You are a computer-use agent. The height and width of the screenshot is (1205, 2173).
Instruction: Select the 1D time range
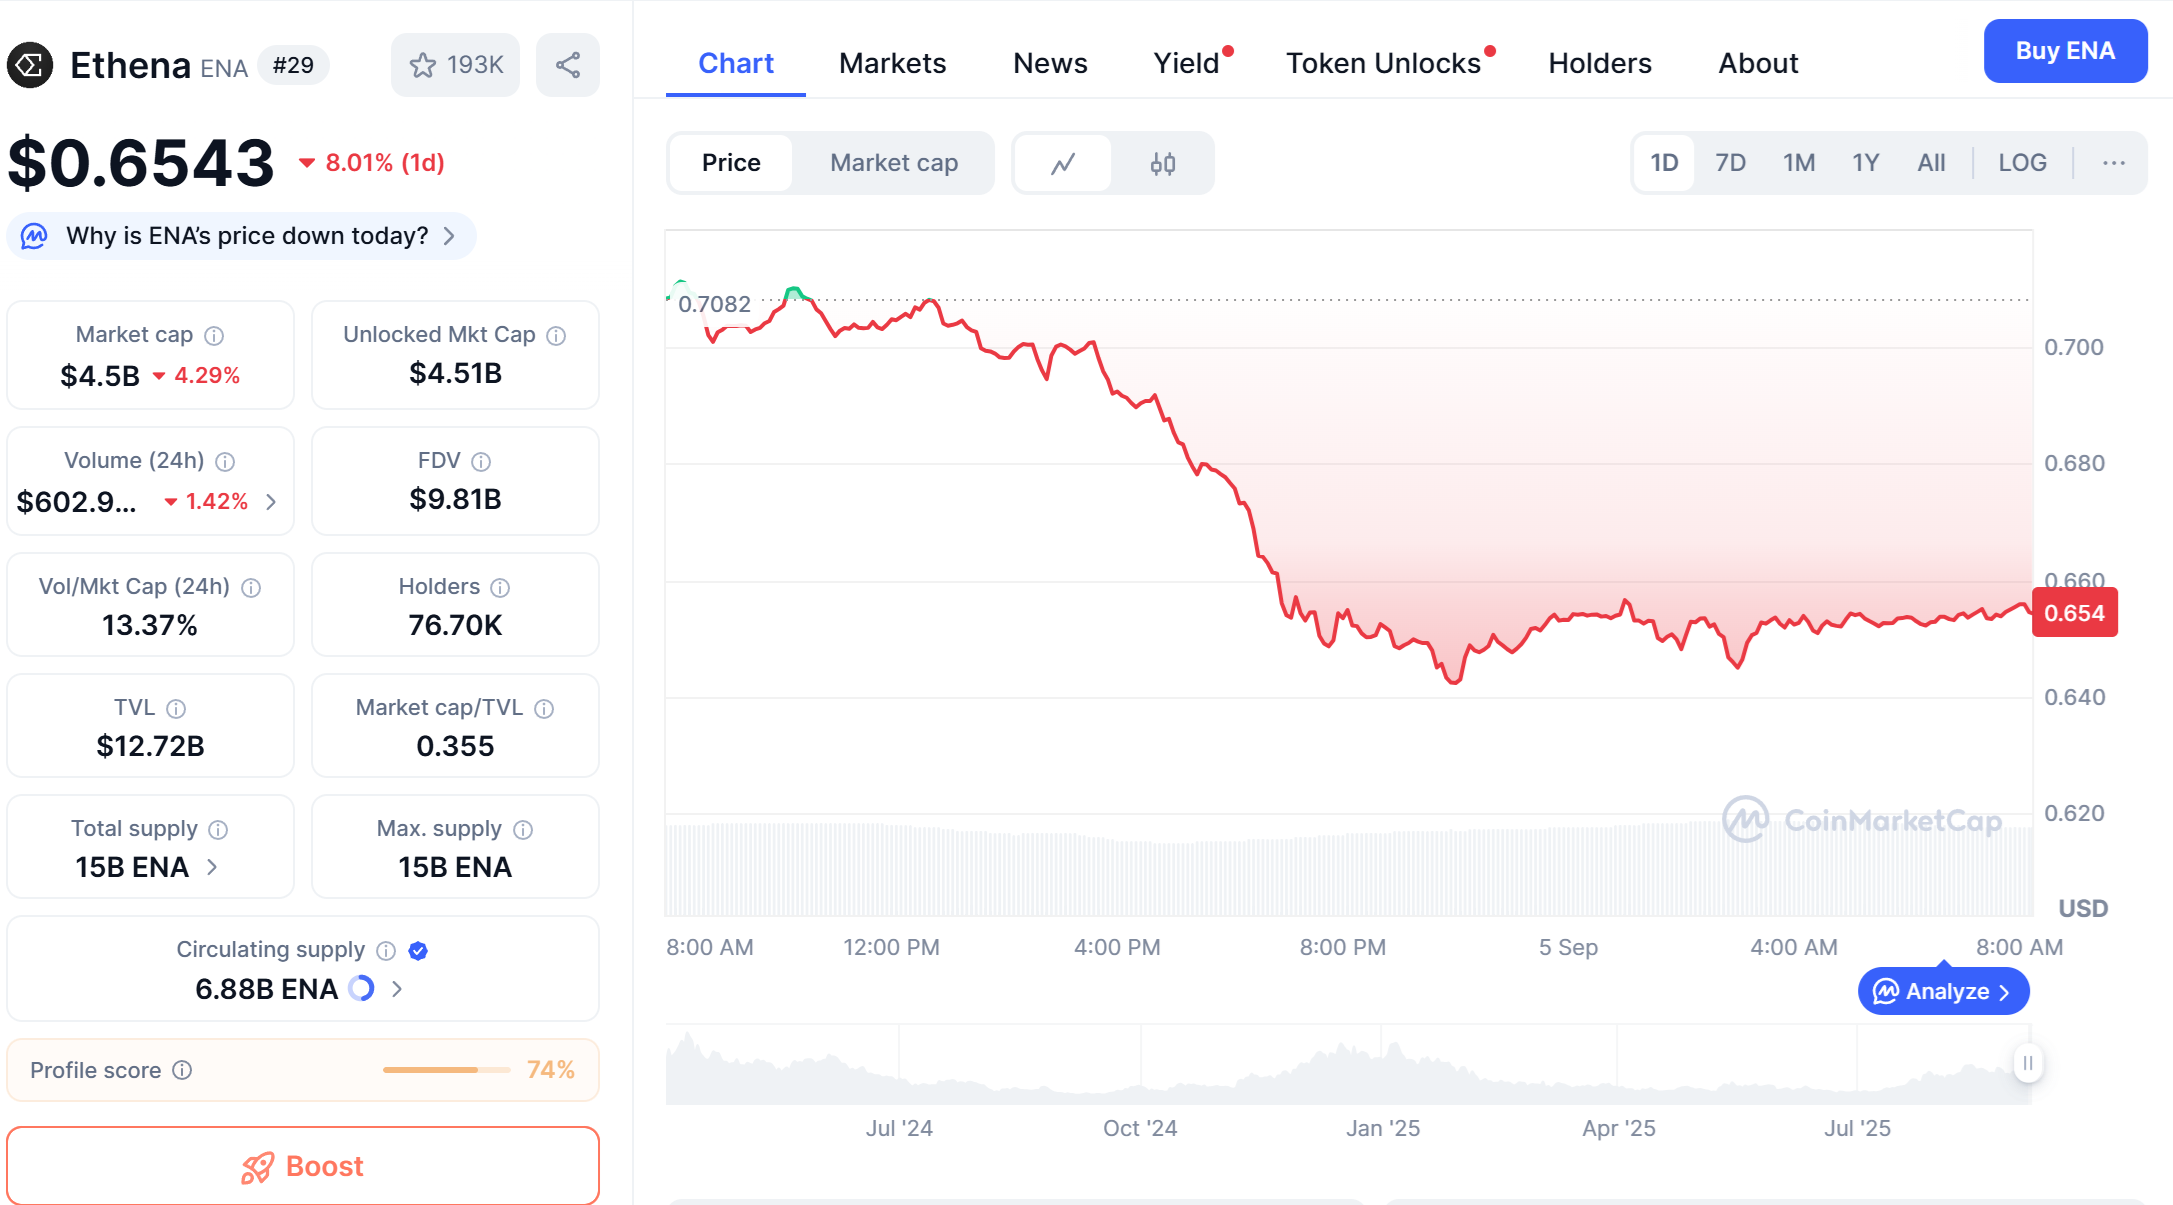[x=1664, y=163]
